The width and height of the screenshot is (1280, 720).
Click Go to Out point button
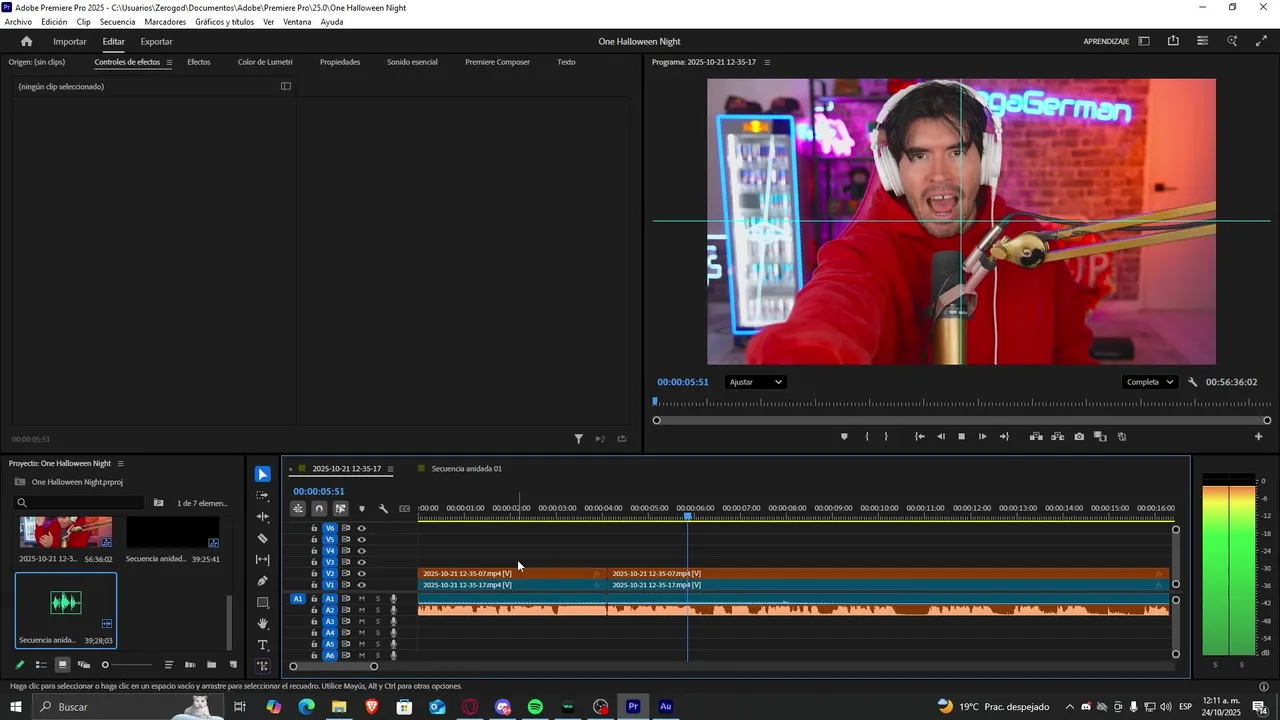coord(1004,436)
